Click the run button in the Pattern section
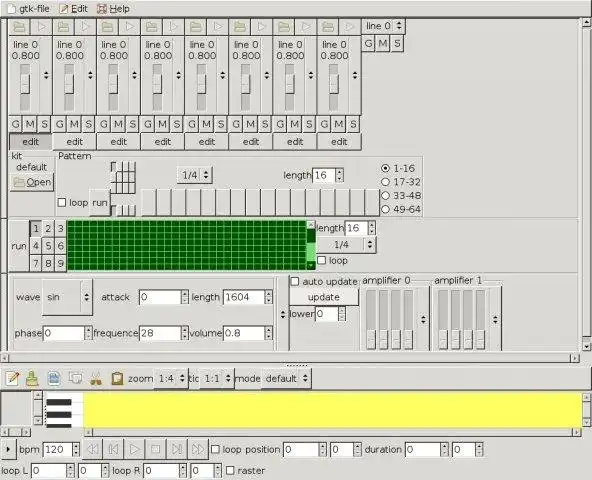592x480 pixels. coord(100,202)
